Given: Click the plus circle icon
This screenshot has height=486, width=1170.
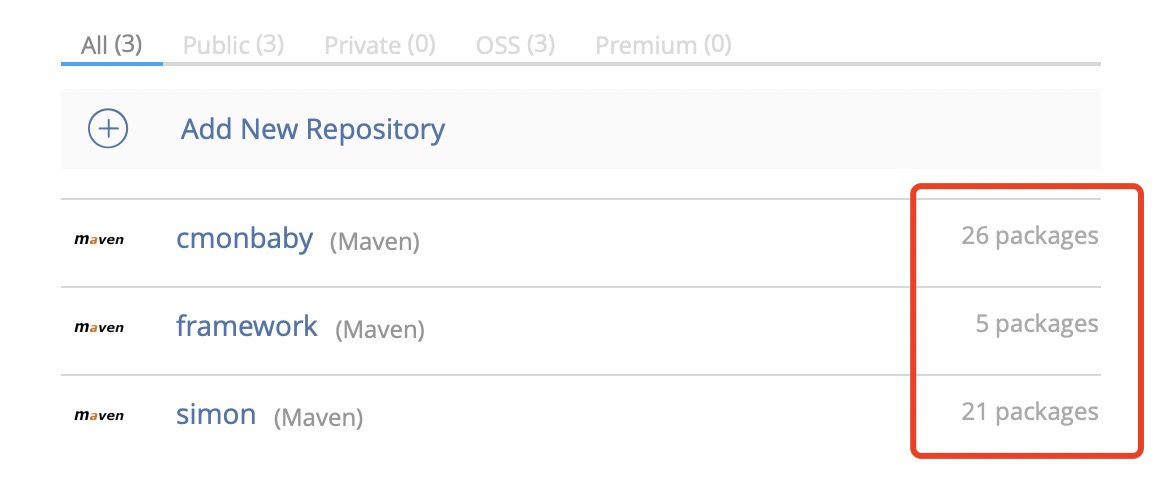Looking at the screenshot, I should tap(108, 128).
